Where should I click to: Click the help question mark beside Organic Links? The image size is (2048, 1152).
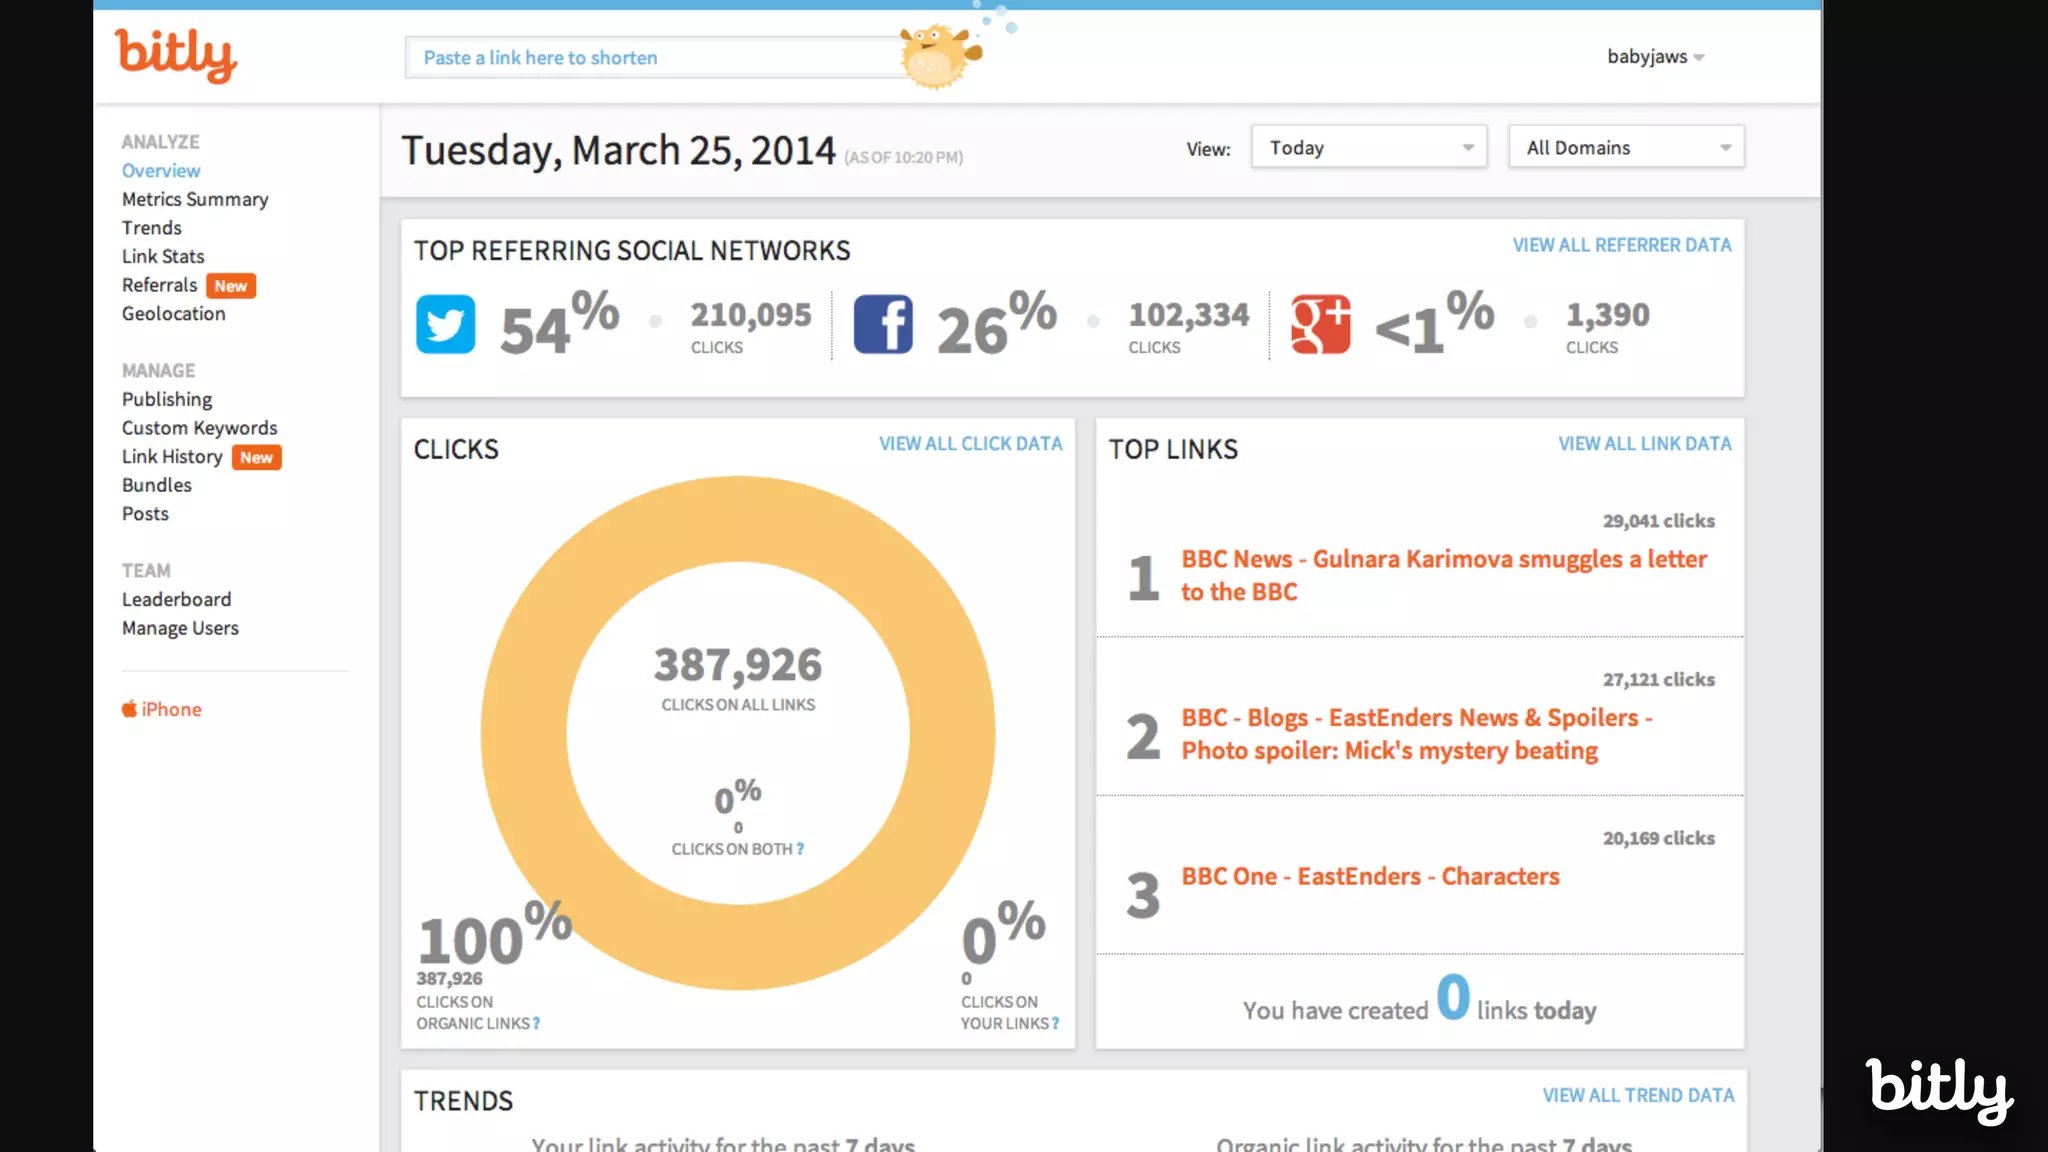click(537, 1024)
